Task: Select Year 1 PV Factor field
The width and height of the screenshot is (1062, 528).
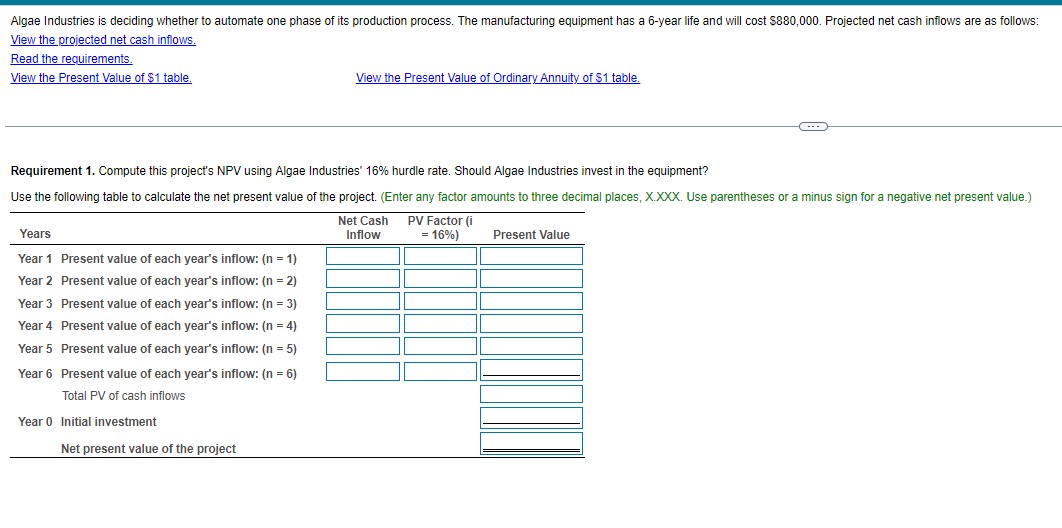Action: (441, 256)
